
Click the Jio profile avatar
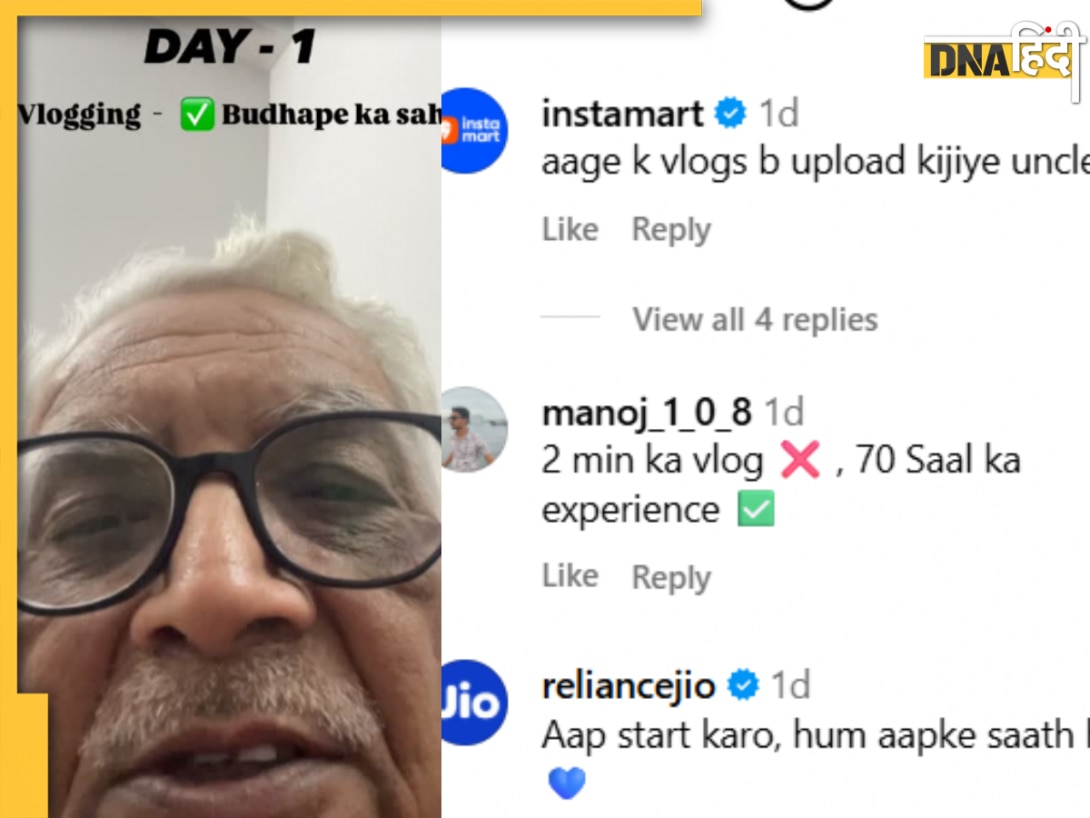pyautogui.click(x=474, y=702)
